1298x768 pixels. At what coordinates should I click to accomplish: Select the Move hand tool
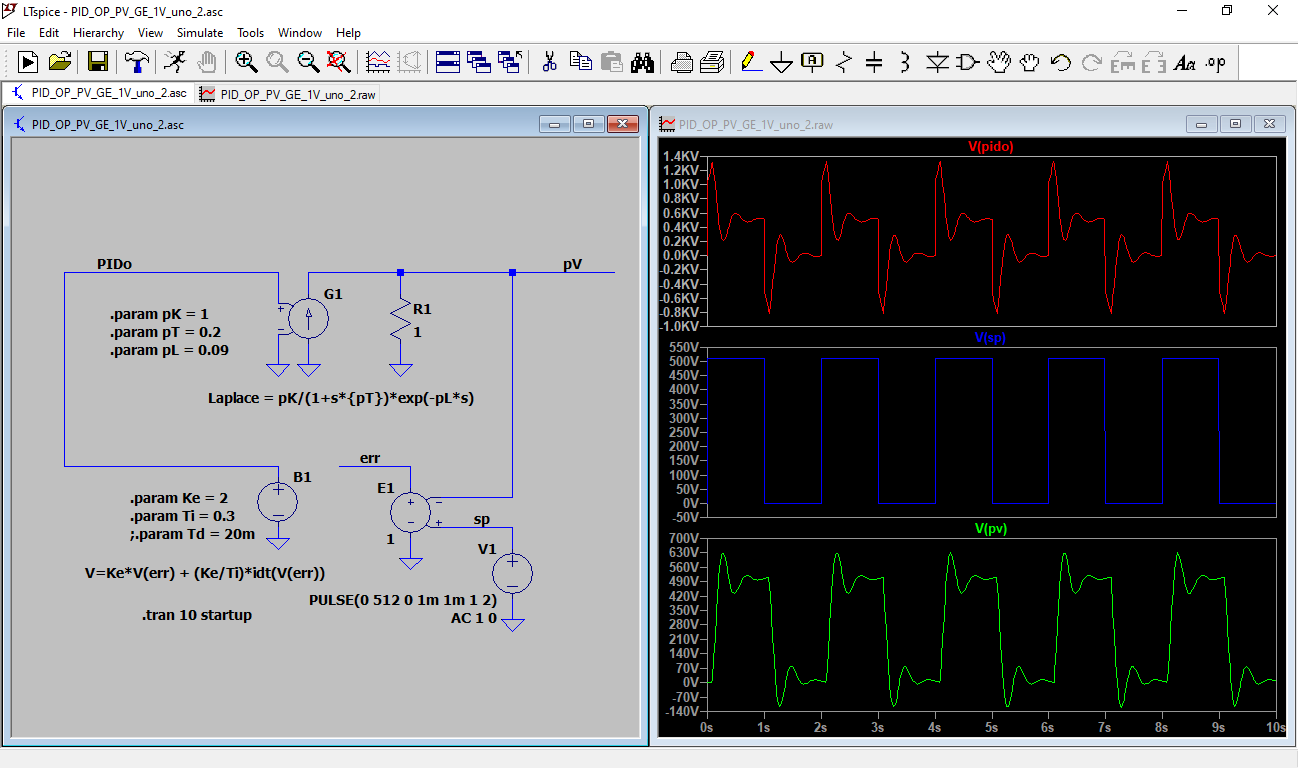pyautogui.click(x=998, y=62)
